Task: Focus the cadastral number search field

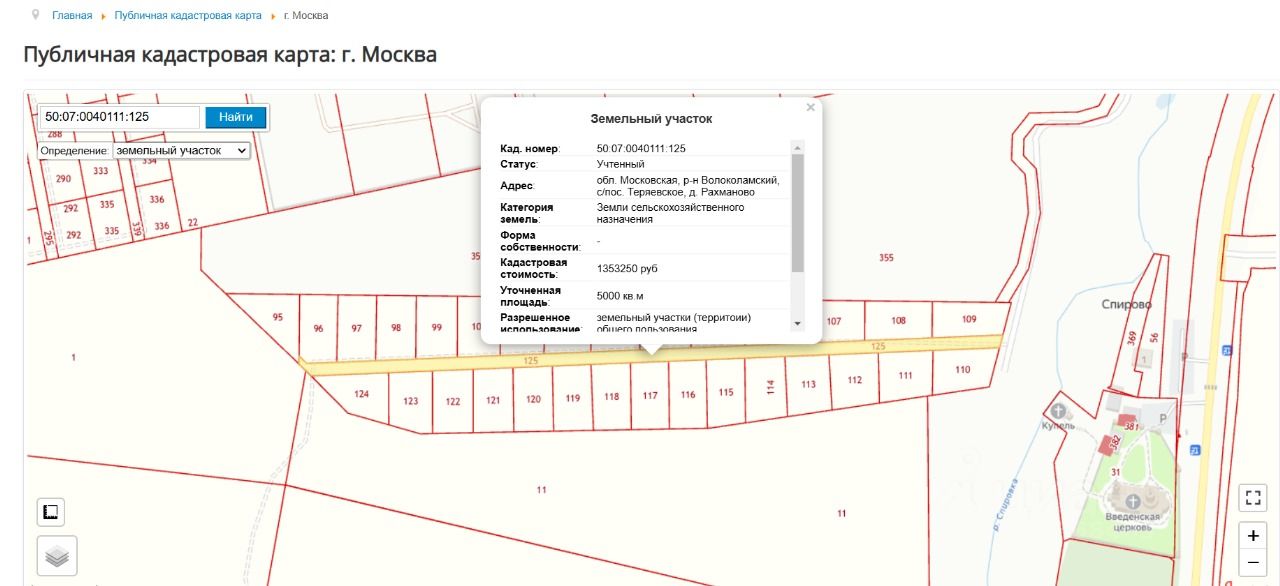Action: (x=120, y=117)
